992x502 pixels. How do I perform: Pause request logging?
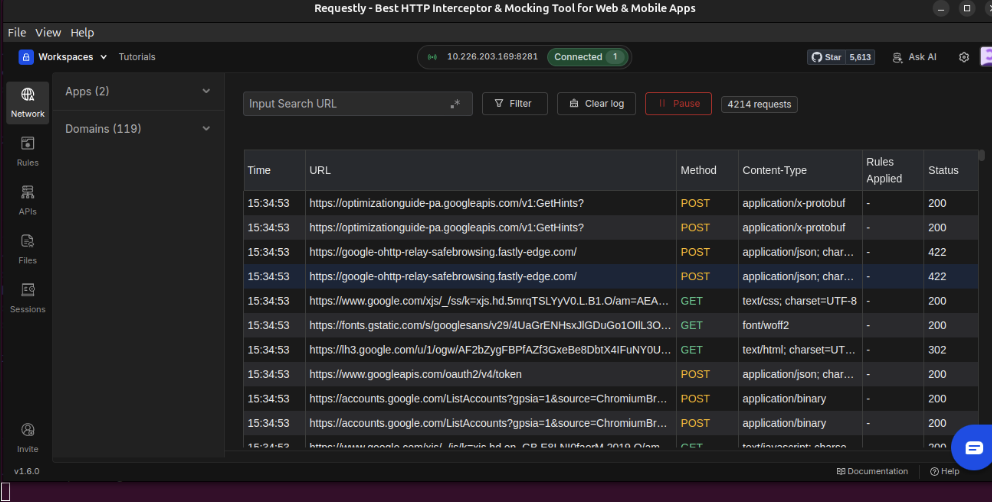click(678, 104)
